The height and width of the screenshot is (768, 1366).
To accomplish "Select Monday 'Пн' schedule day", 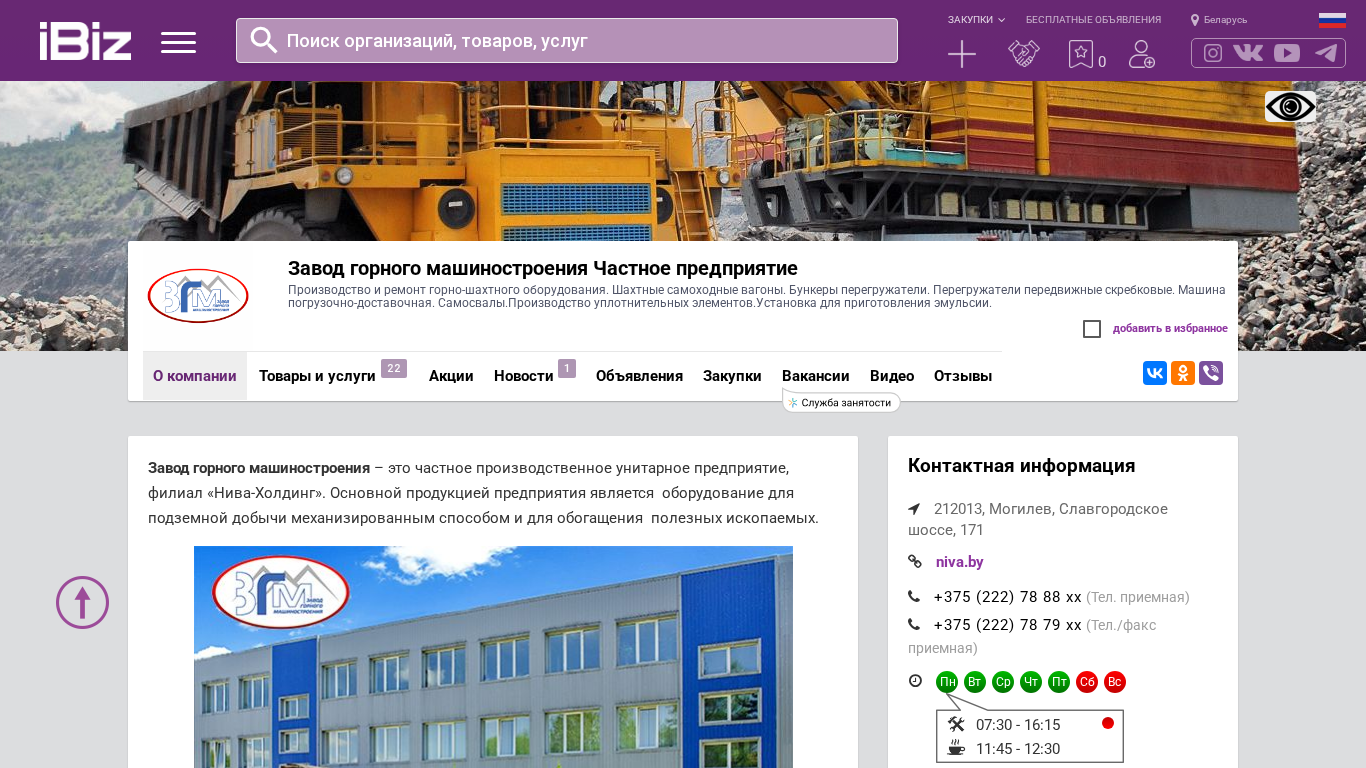I will pos(947,682).
